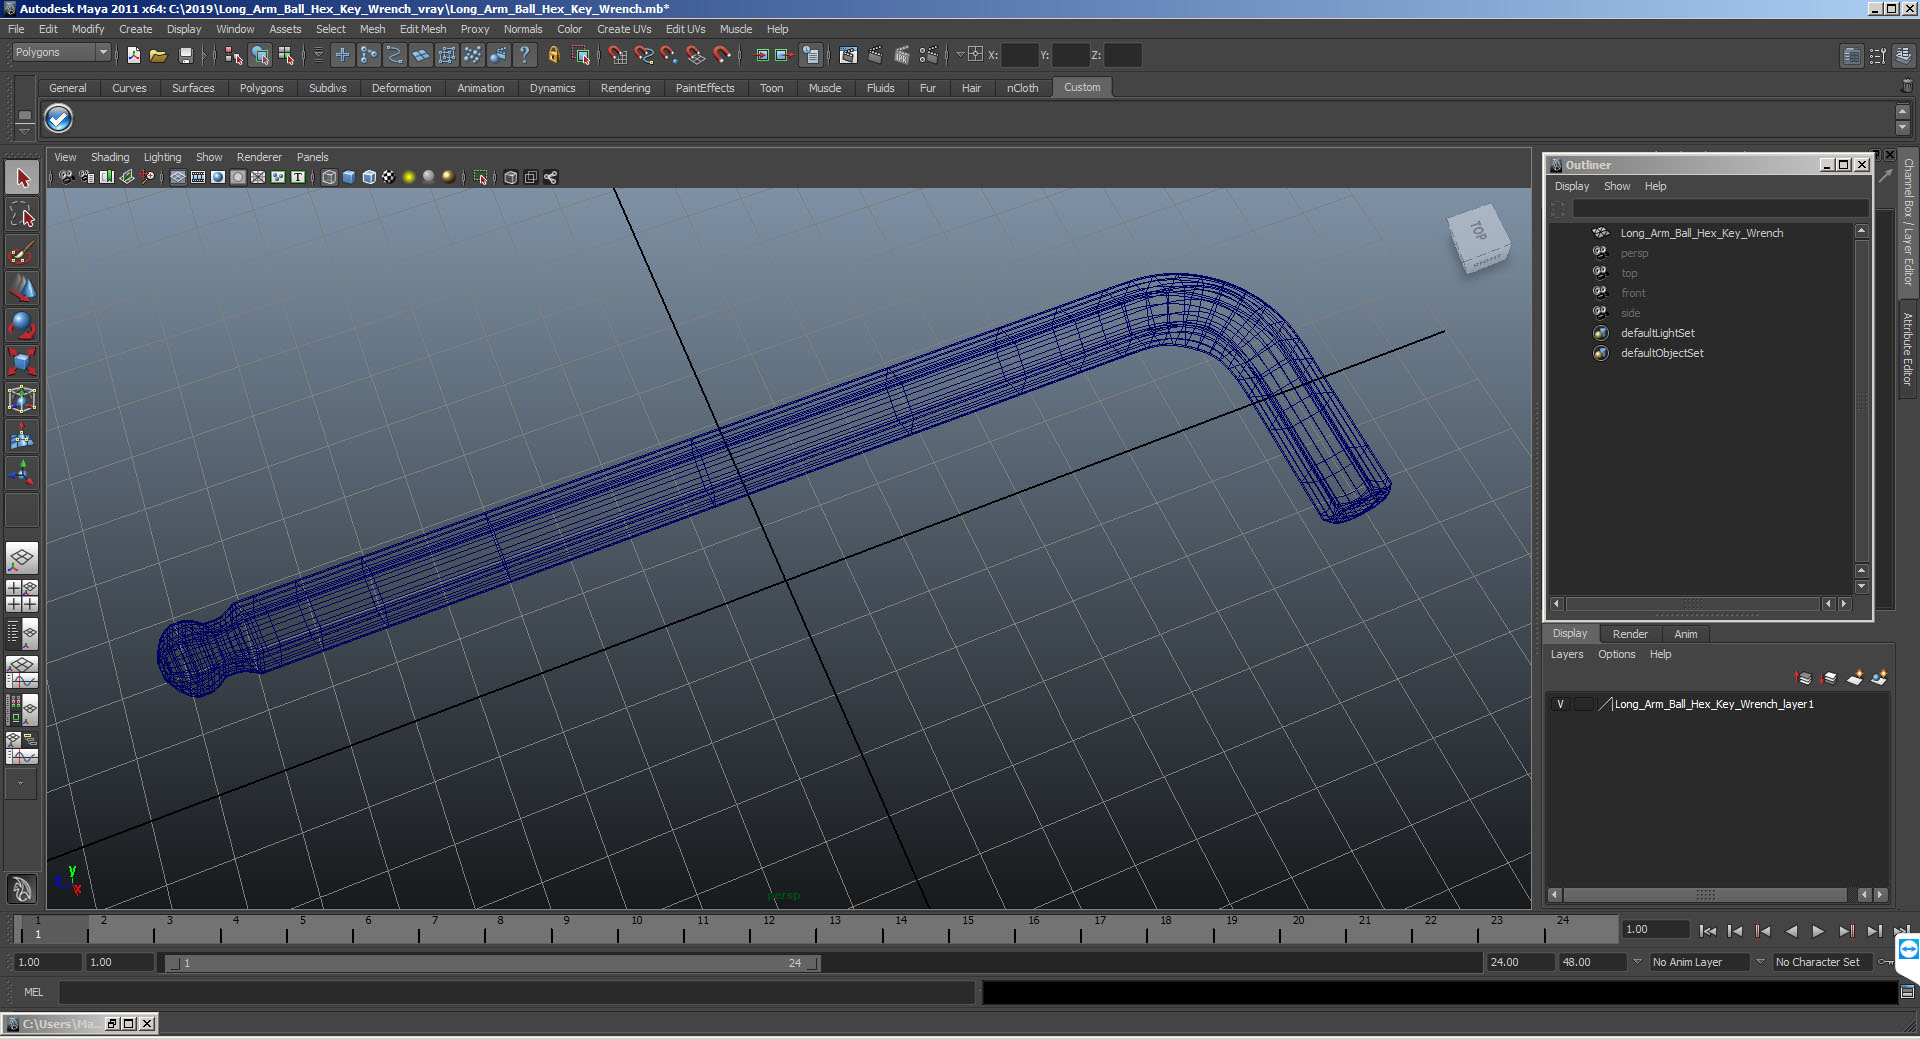Click the current time input field
This screenshot has width=1920, height=1040.
coord(1654,930)
